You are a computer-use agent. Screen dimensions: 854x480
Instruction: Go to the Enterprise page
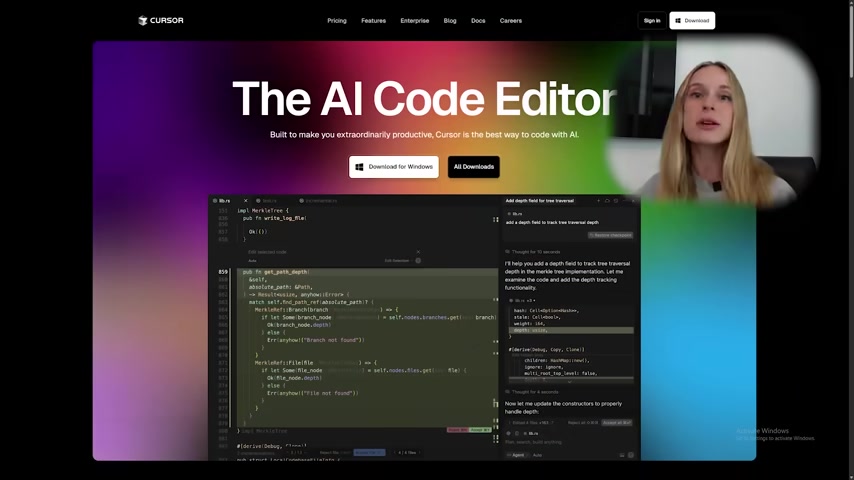414,21
